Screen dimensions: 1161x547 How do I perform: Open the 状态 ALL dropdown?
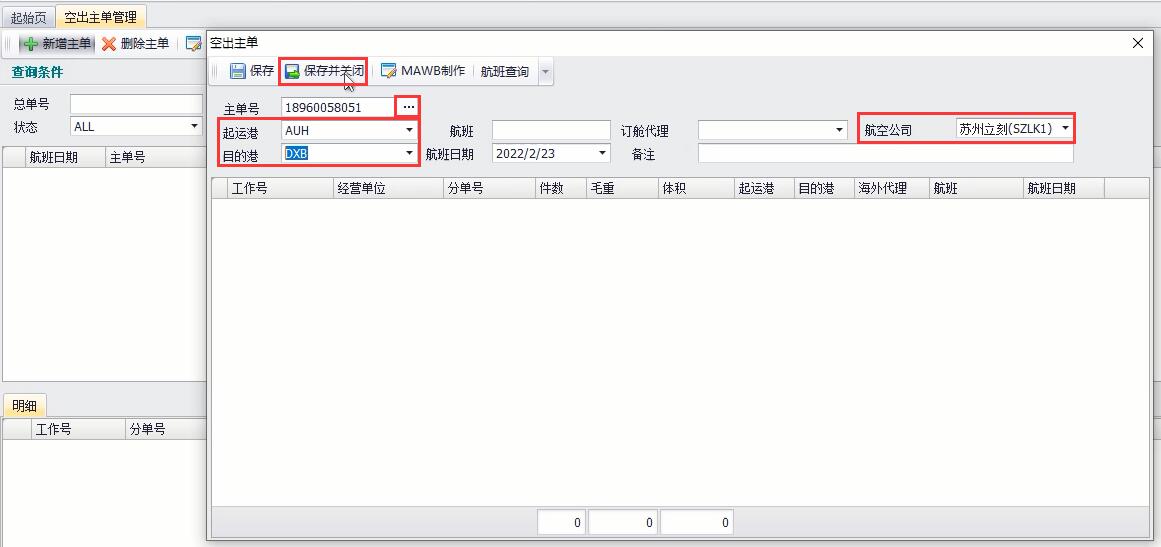195,127
